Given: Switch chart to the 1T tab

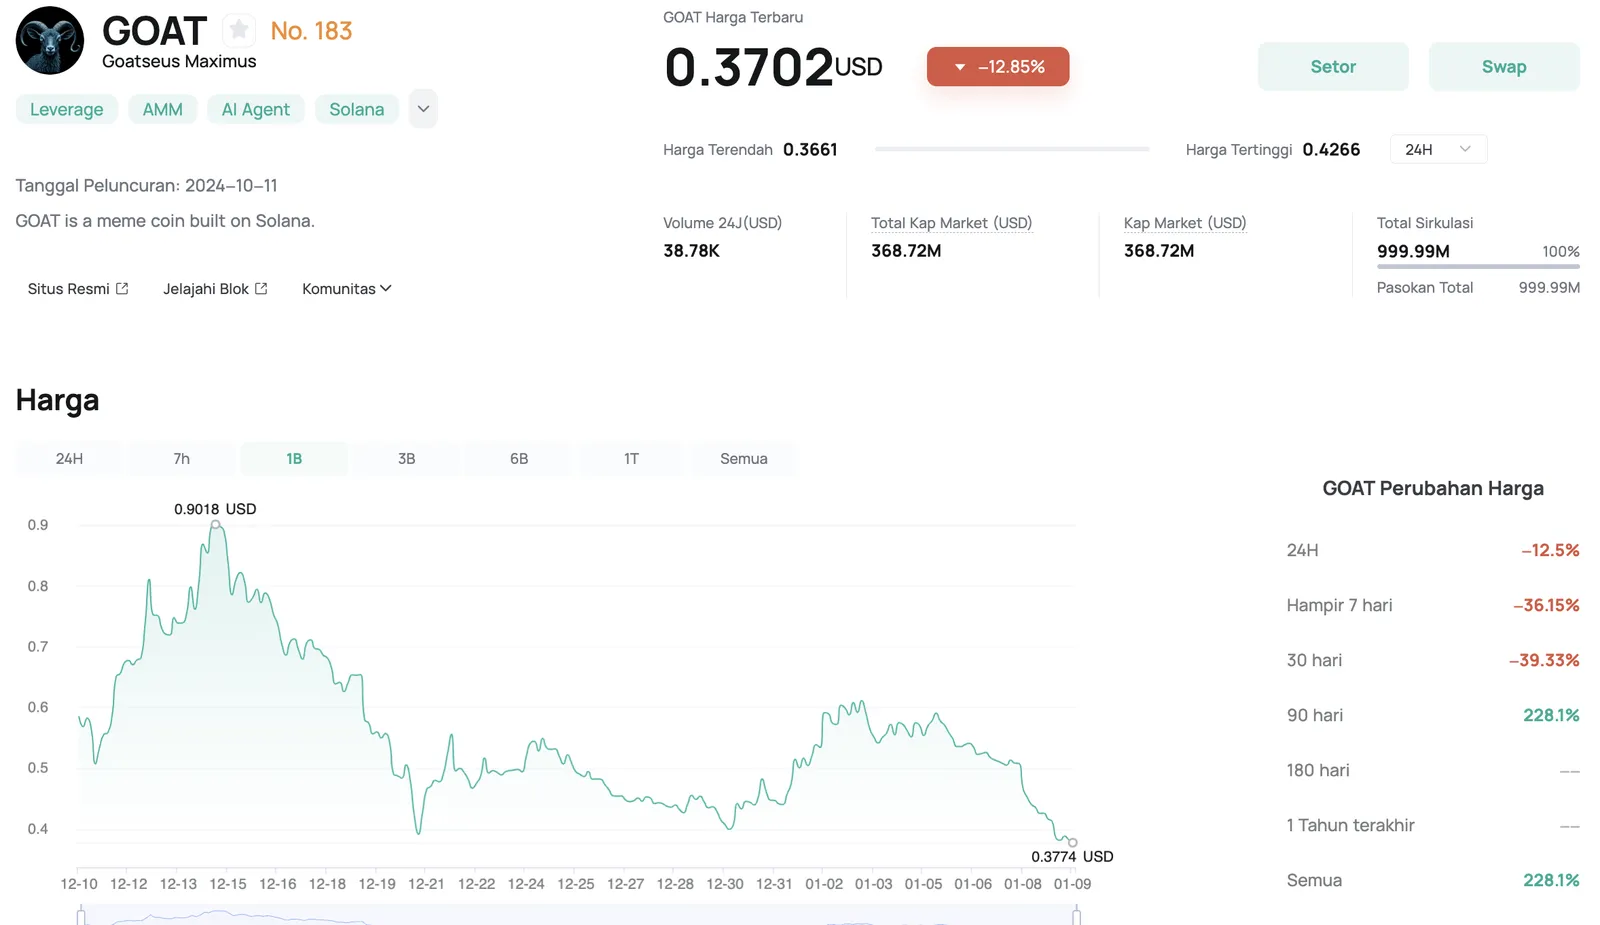Looking at the screenshot, I should pos(631,459).
